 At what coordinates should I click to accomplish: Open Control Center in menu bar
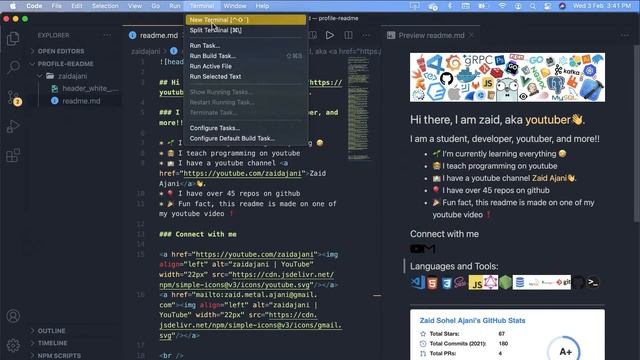tap(547, 6)
